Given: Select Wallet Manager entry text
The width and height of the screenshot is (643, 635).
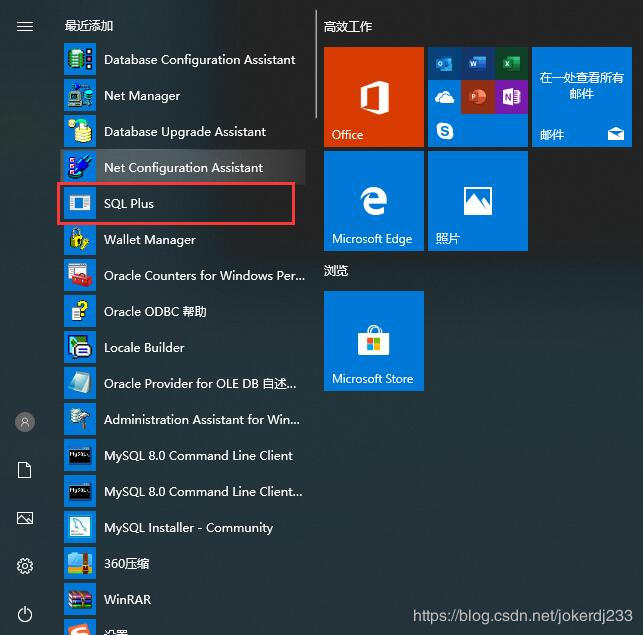Looking at the screenshot, I should coord(150,240).
